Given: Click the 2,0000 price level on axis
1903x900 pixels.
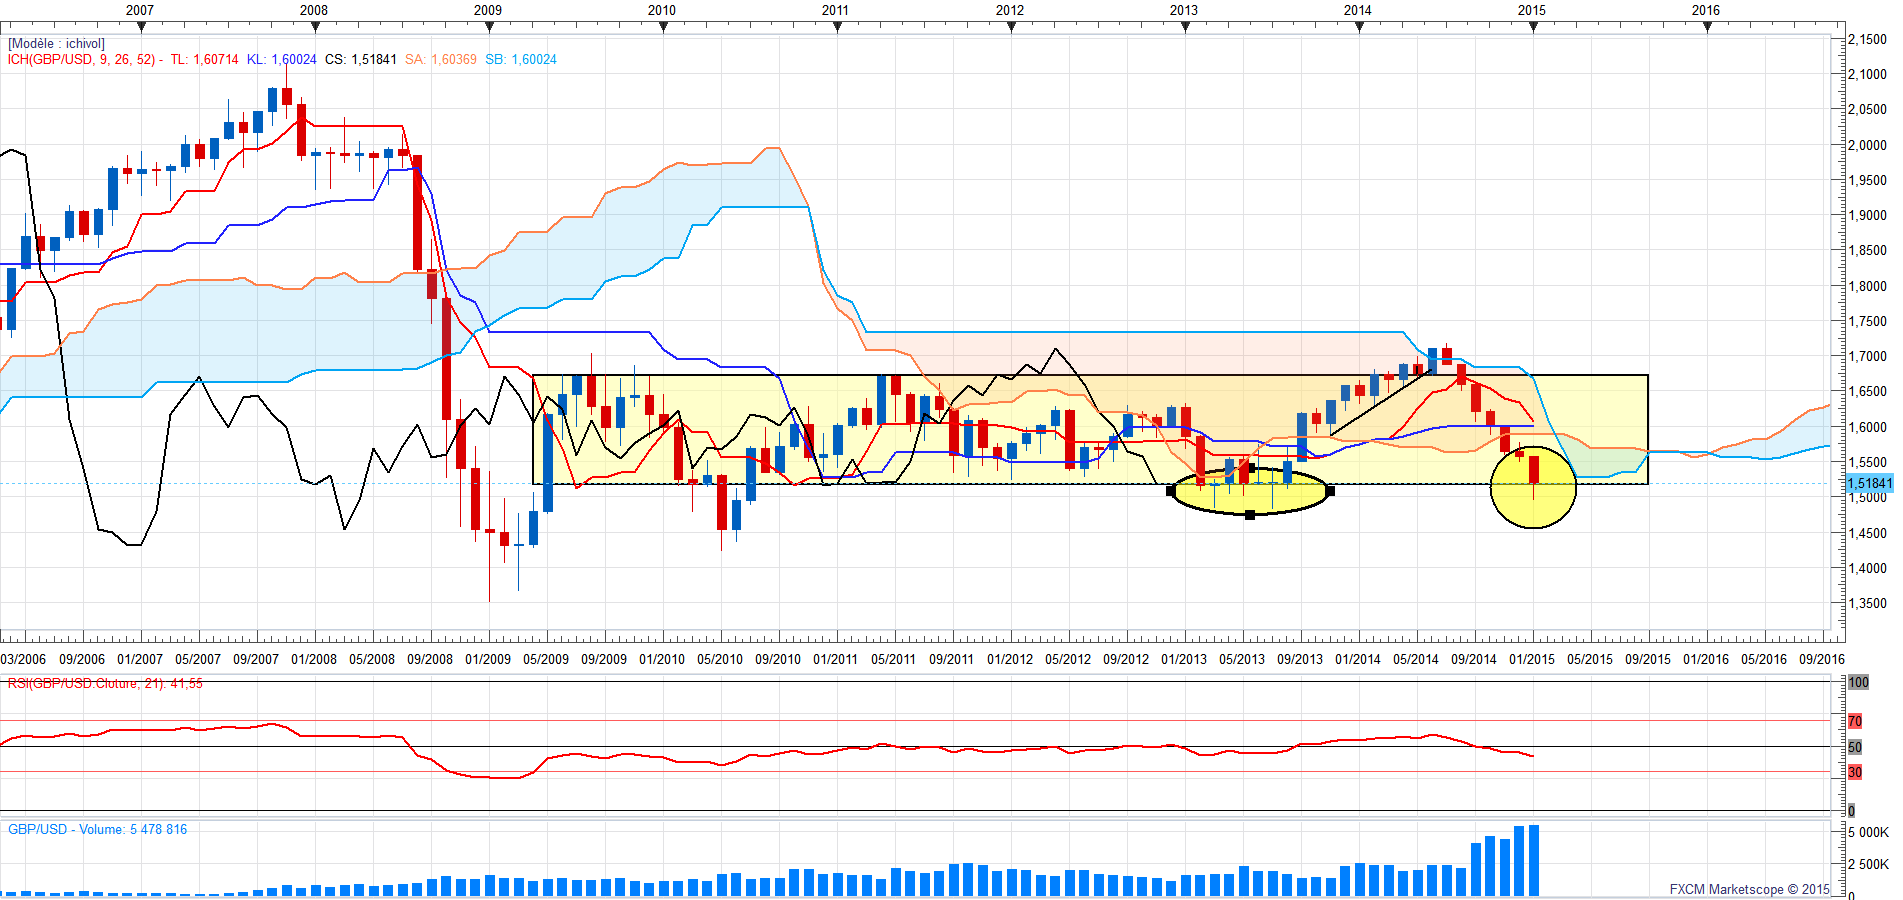Looking at the screenshot, I should (x=1867, y=145).
